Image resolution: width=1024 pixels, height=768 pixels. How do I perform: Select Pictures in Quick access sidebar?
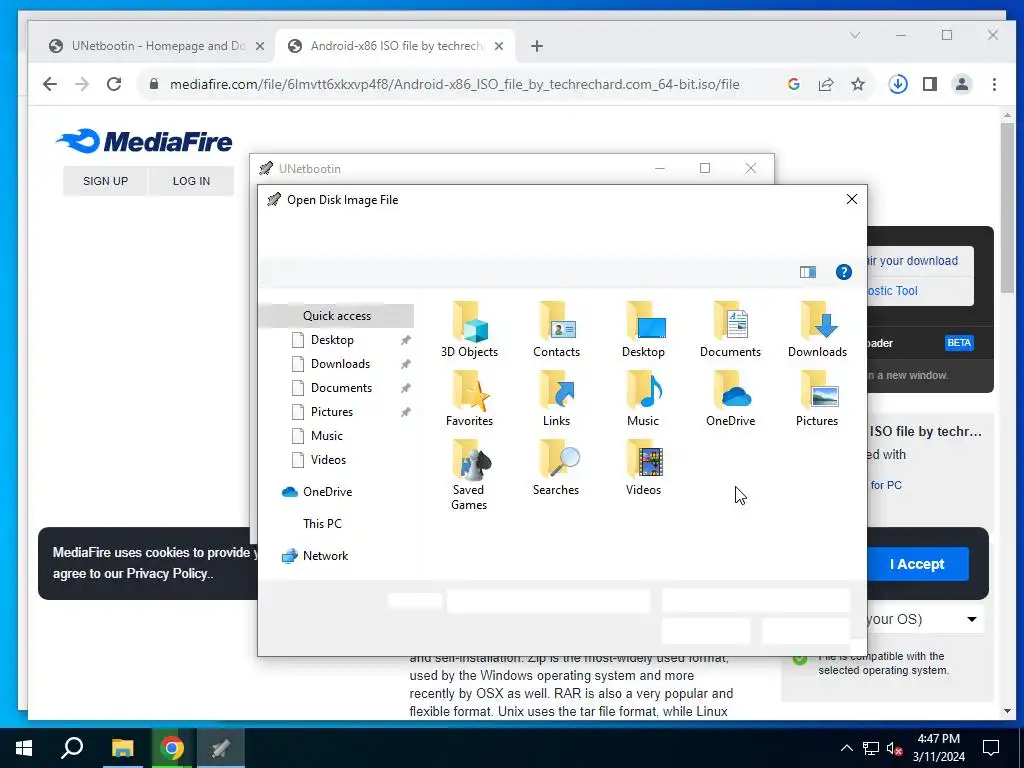(332, 412)
